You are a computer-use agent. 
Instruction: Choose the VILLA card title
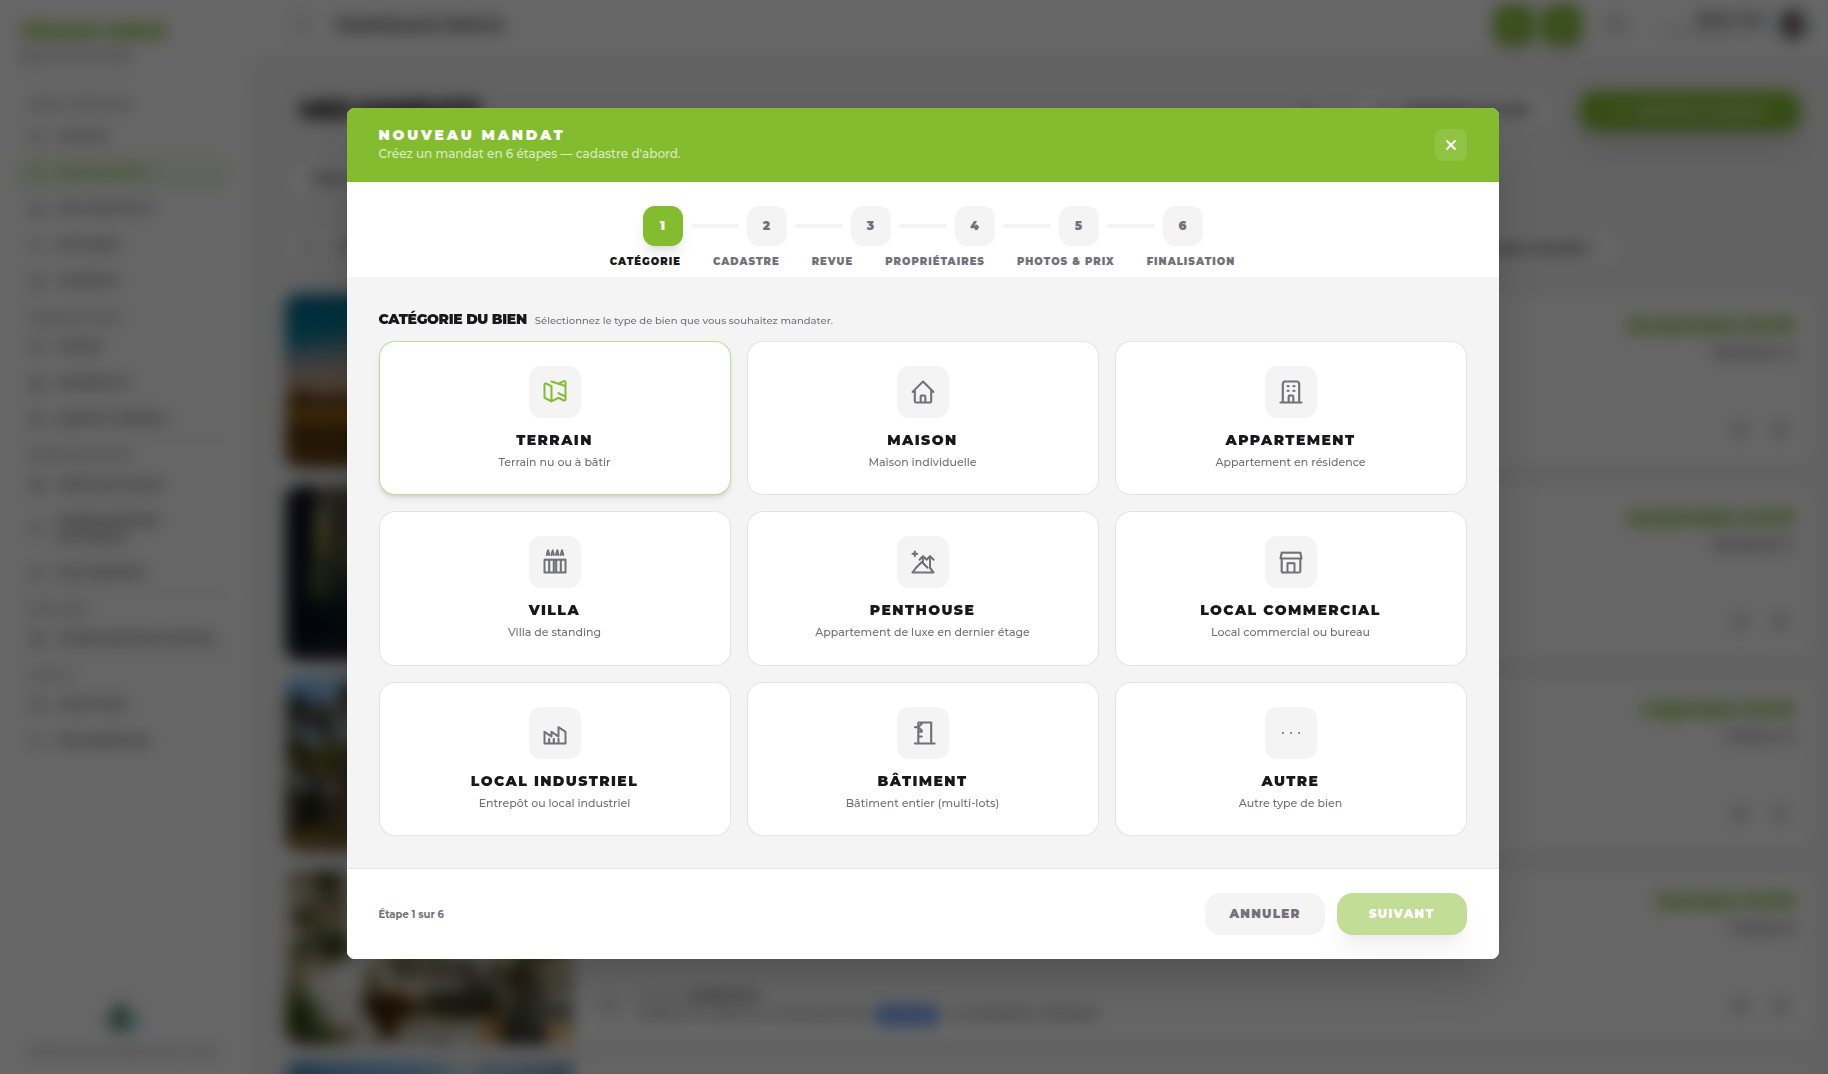tap(554, 610)
